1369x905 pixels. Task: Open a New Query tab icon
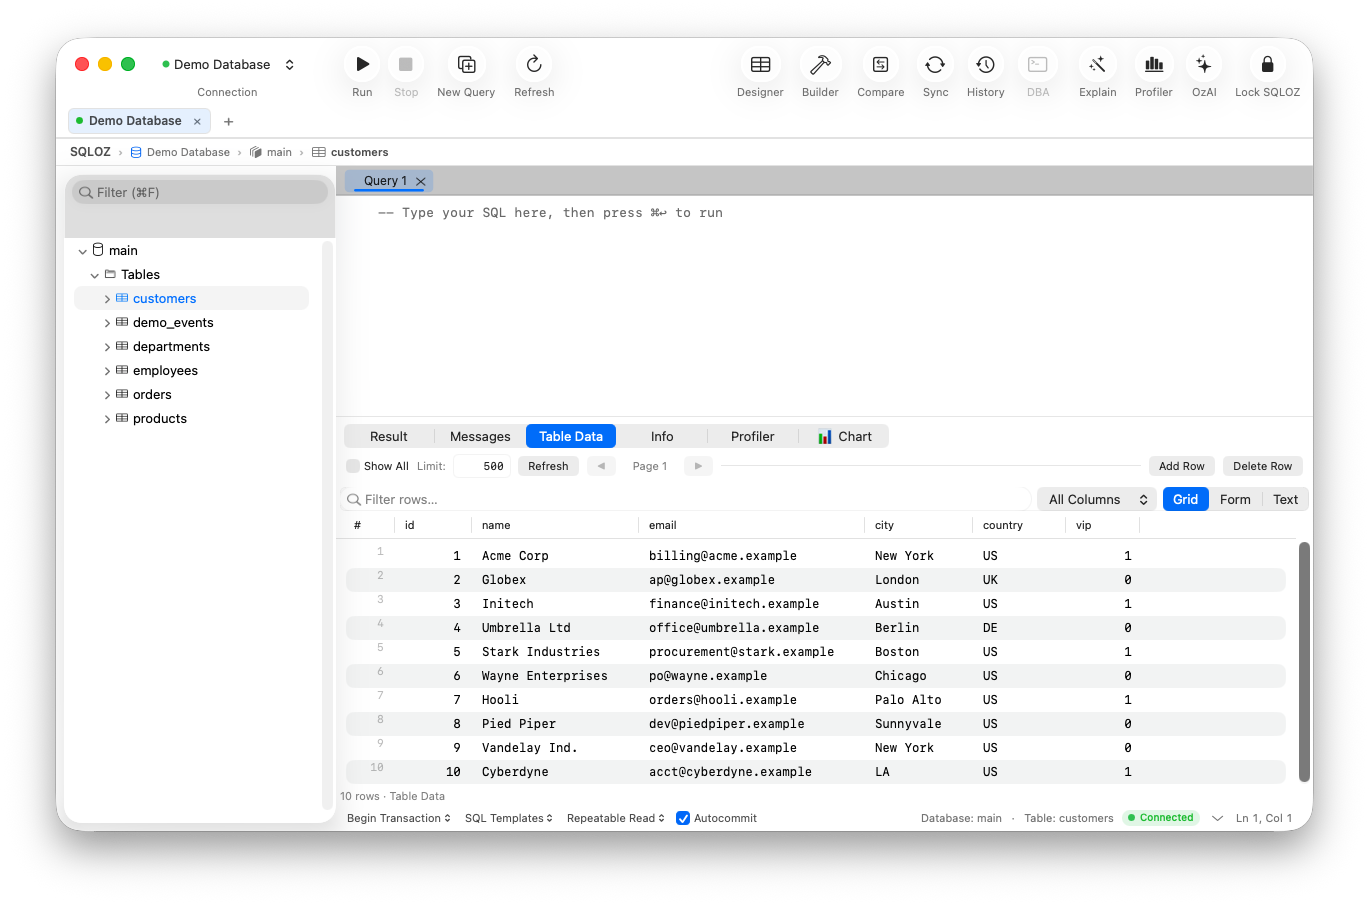click(x=466, y=64)
